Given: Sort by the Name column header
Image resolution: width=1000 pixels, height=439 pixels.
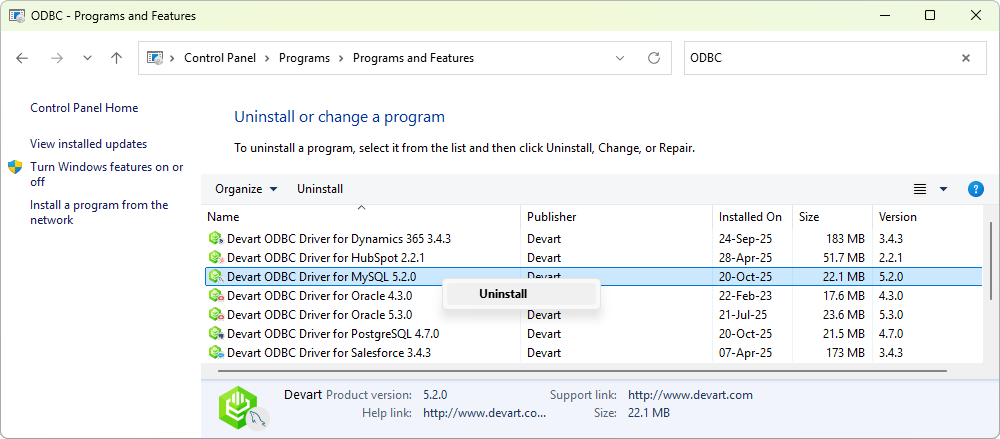Looking at the screenshot, I should (x=361, y=217).
